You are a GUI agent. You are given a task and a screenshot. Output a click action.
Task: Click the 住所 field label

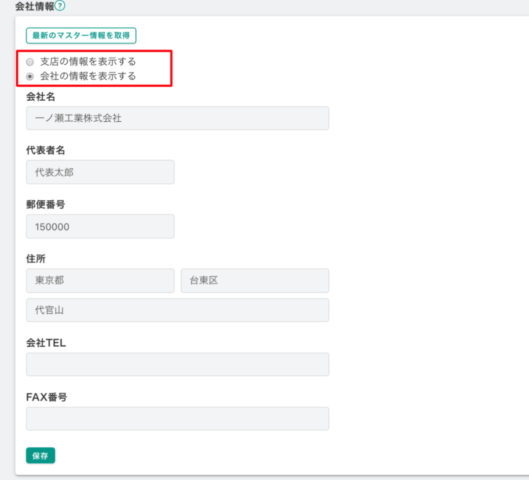(x=36, y=259)
